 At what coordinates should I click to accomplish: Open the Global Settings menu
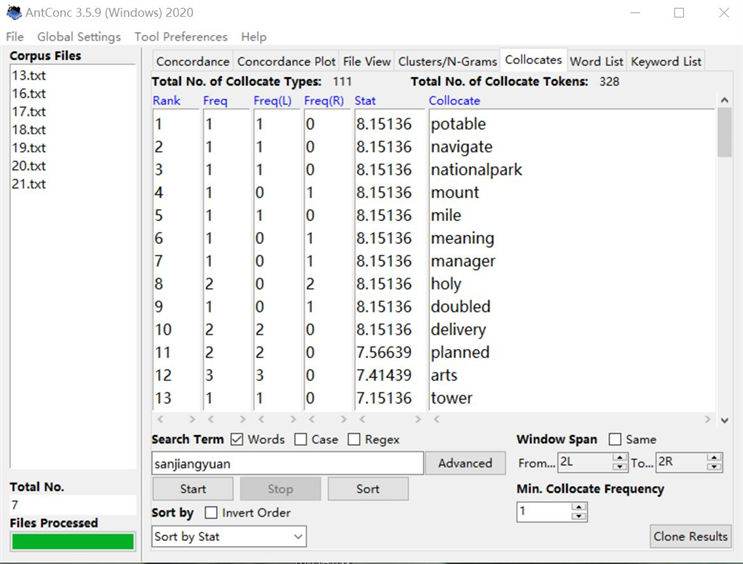(x=79, y=37)
